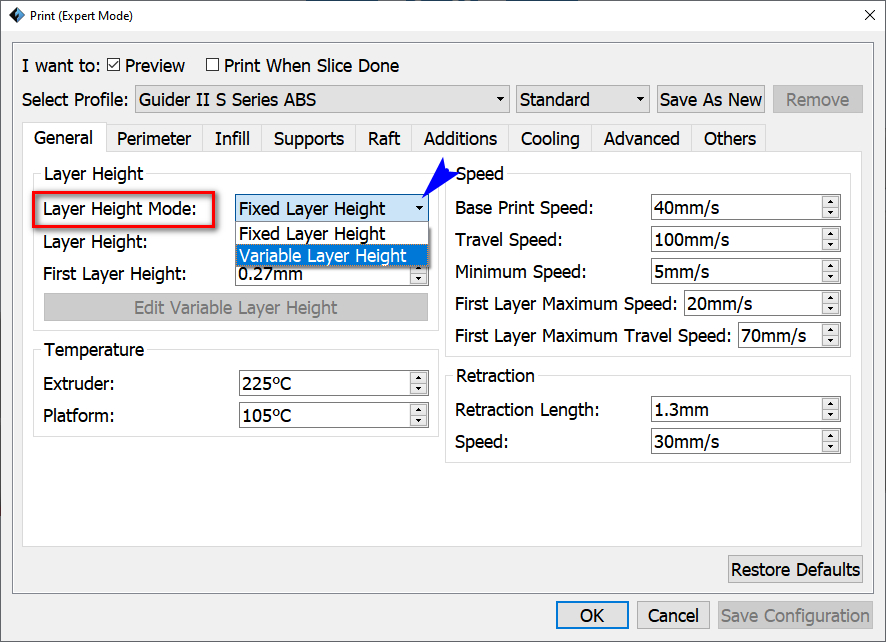Click the Extruder temperature input field
886x642 pixels.
pos(325,384)
